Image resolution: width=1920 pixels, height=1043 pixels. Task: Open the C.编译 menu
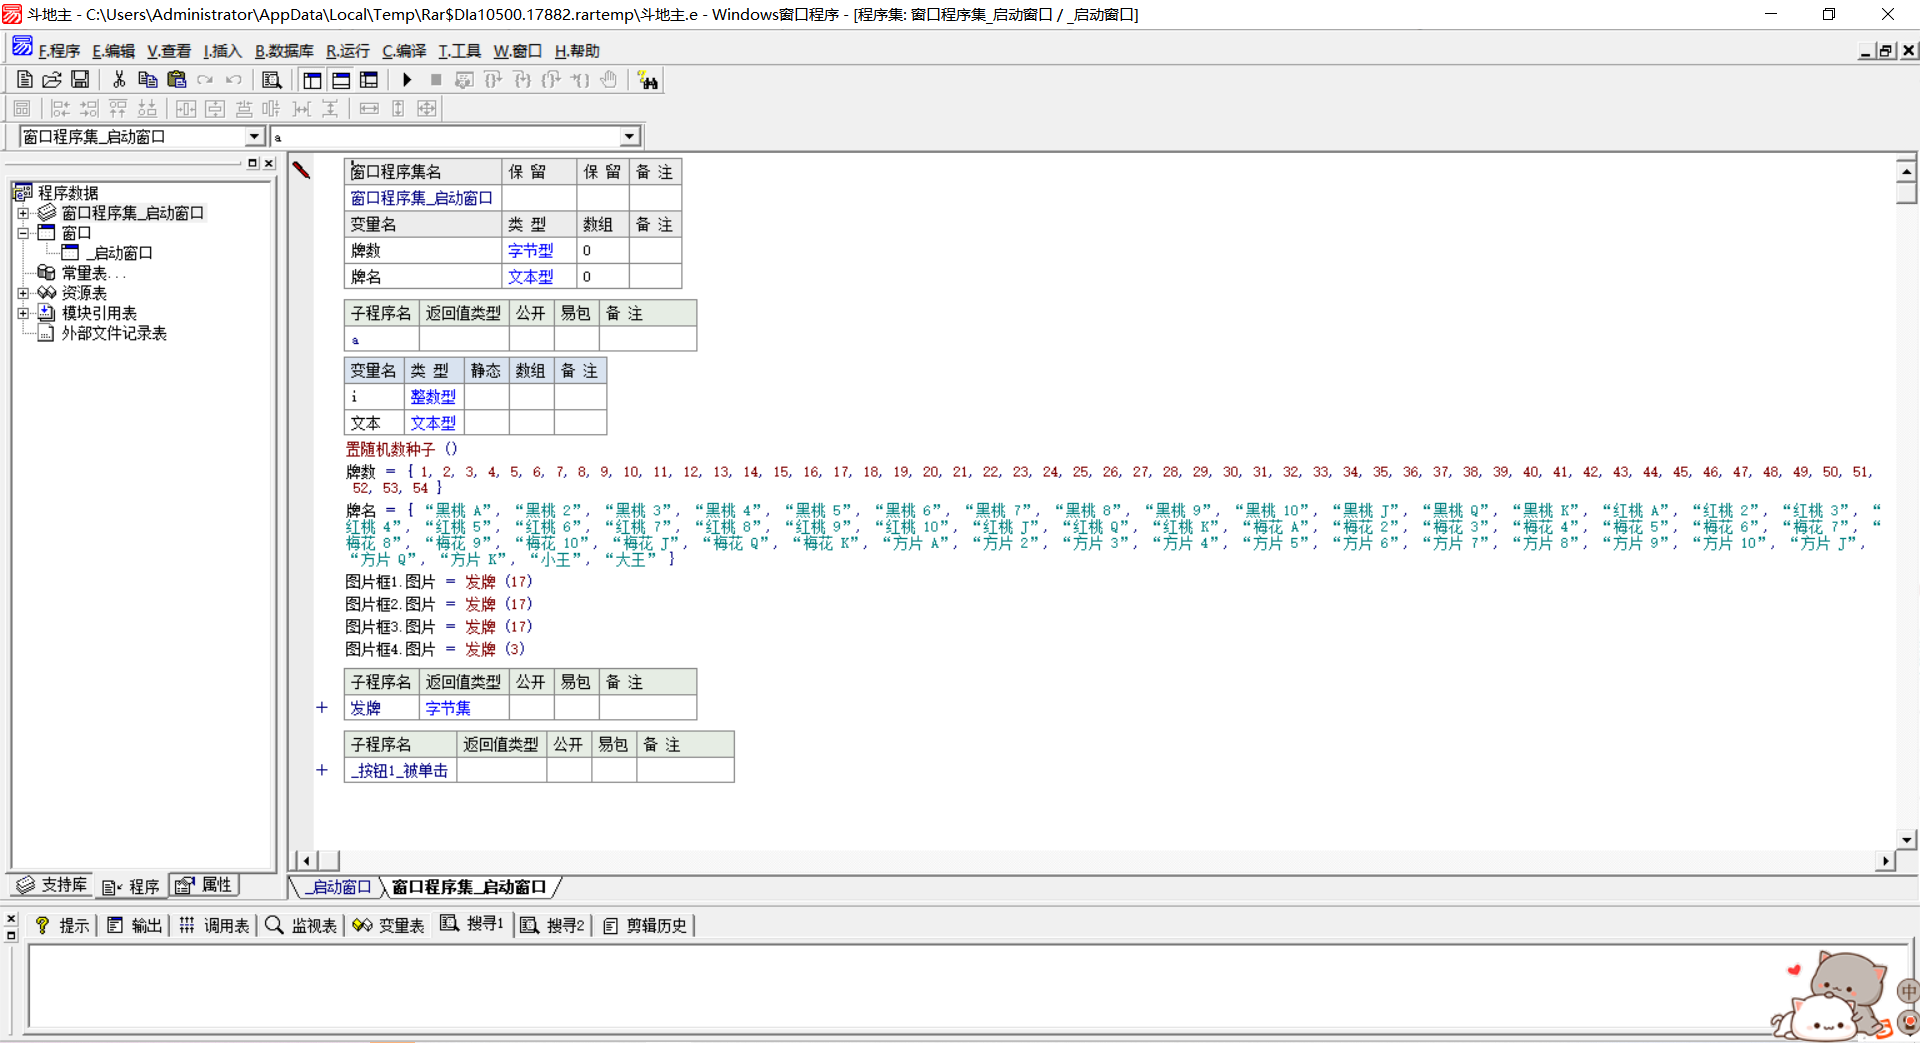pos(404,51)
